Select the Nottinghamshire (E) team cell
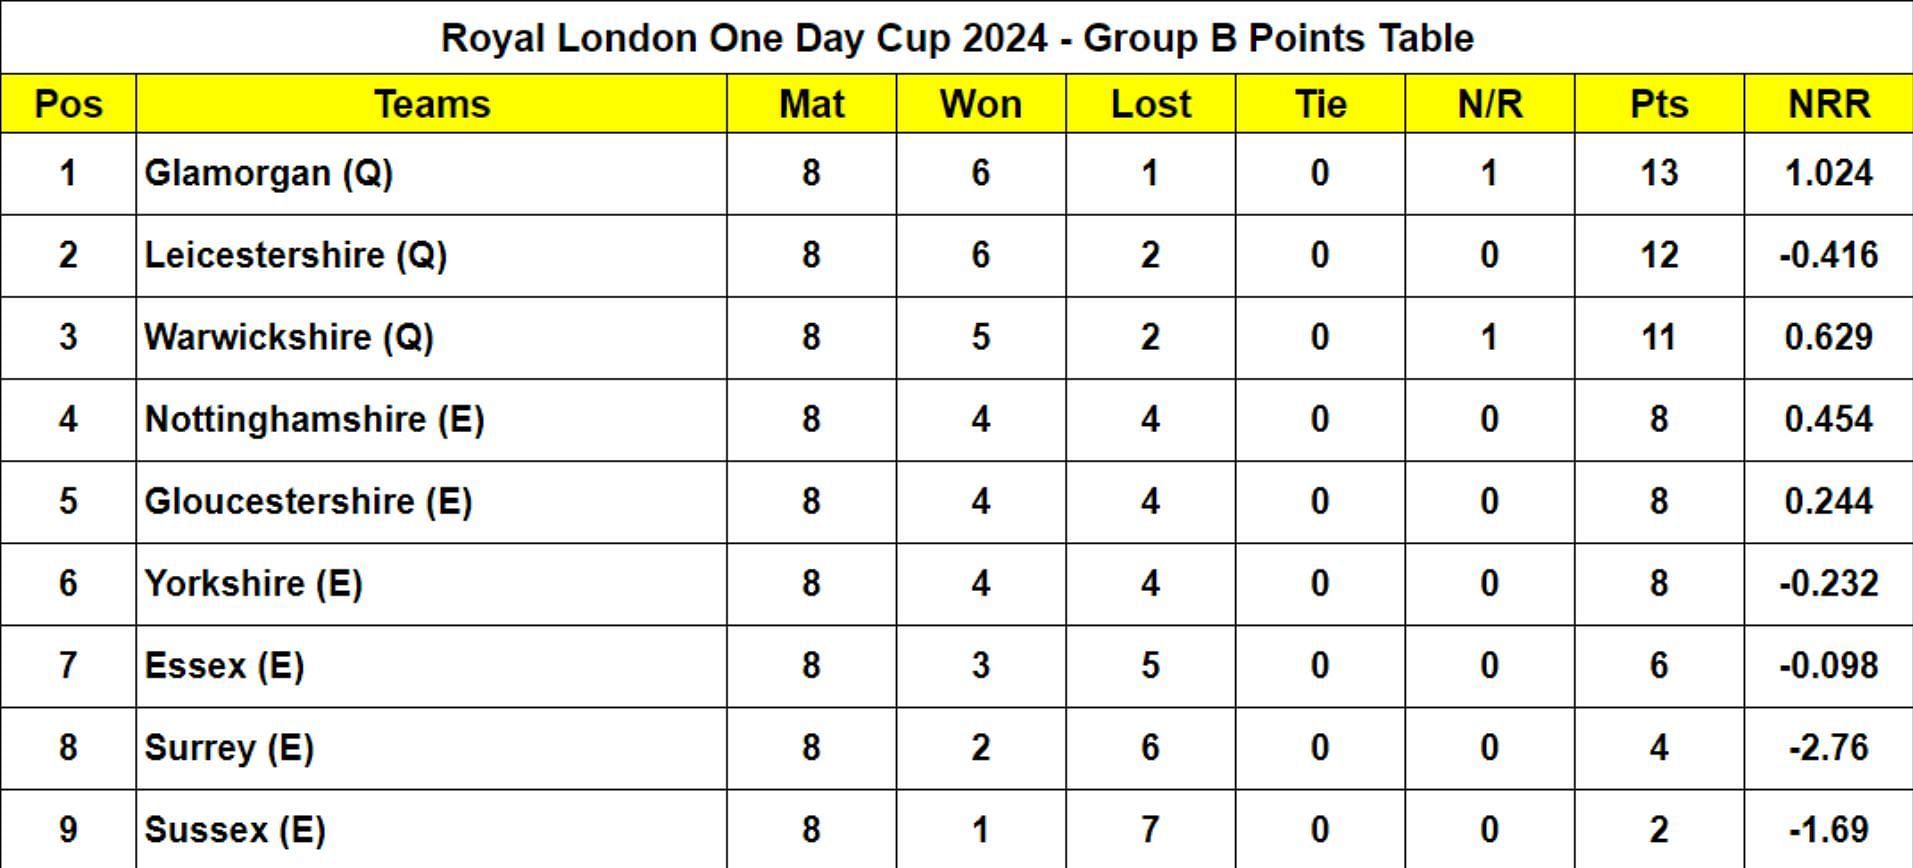Image resolution: width=1913 pixels, height=868 pixels. (432, 420)
